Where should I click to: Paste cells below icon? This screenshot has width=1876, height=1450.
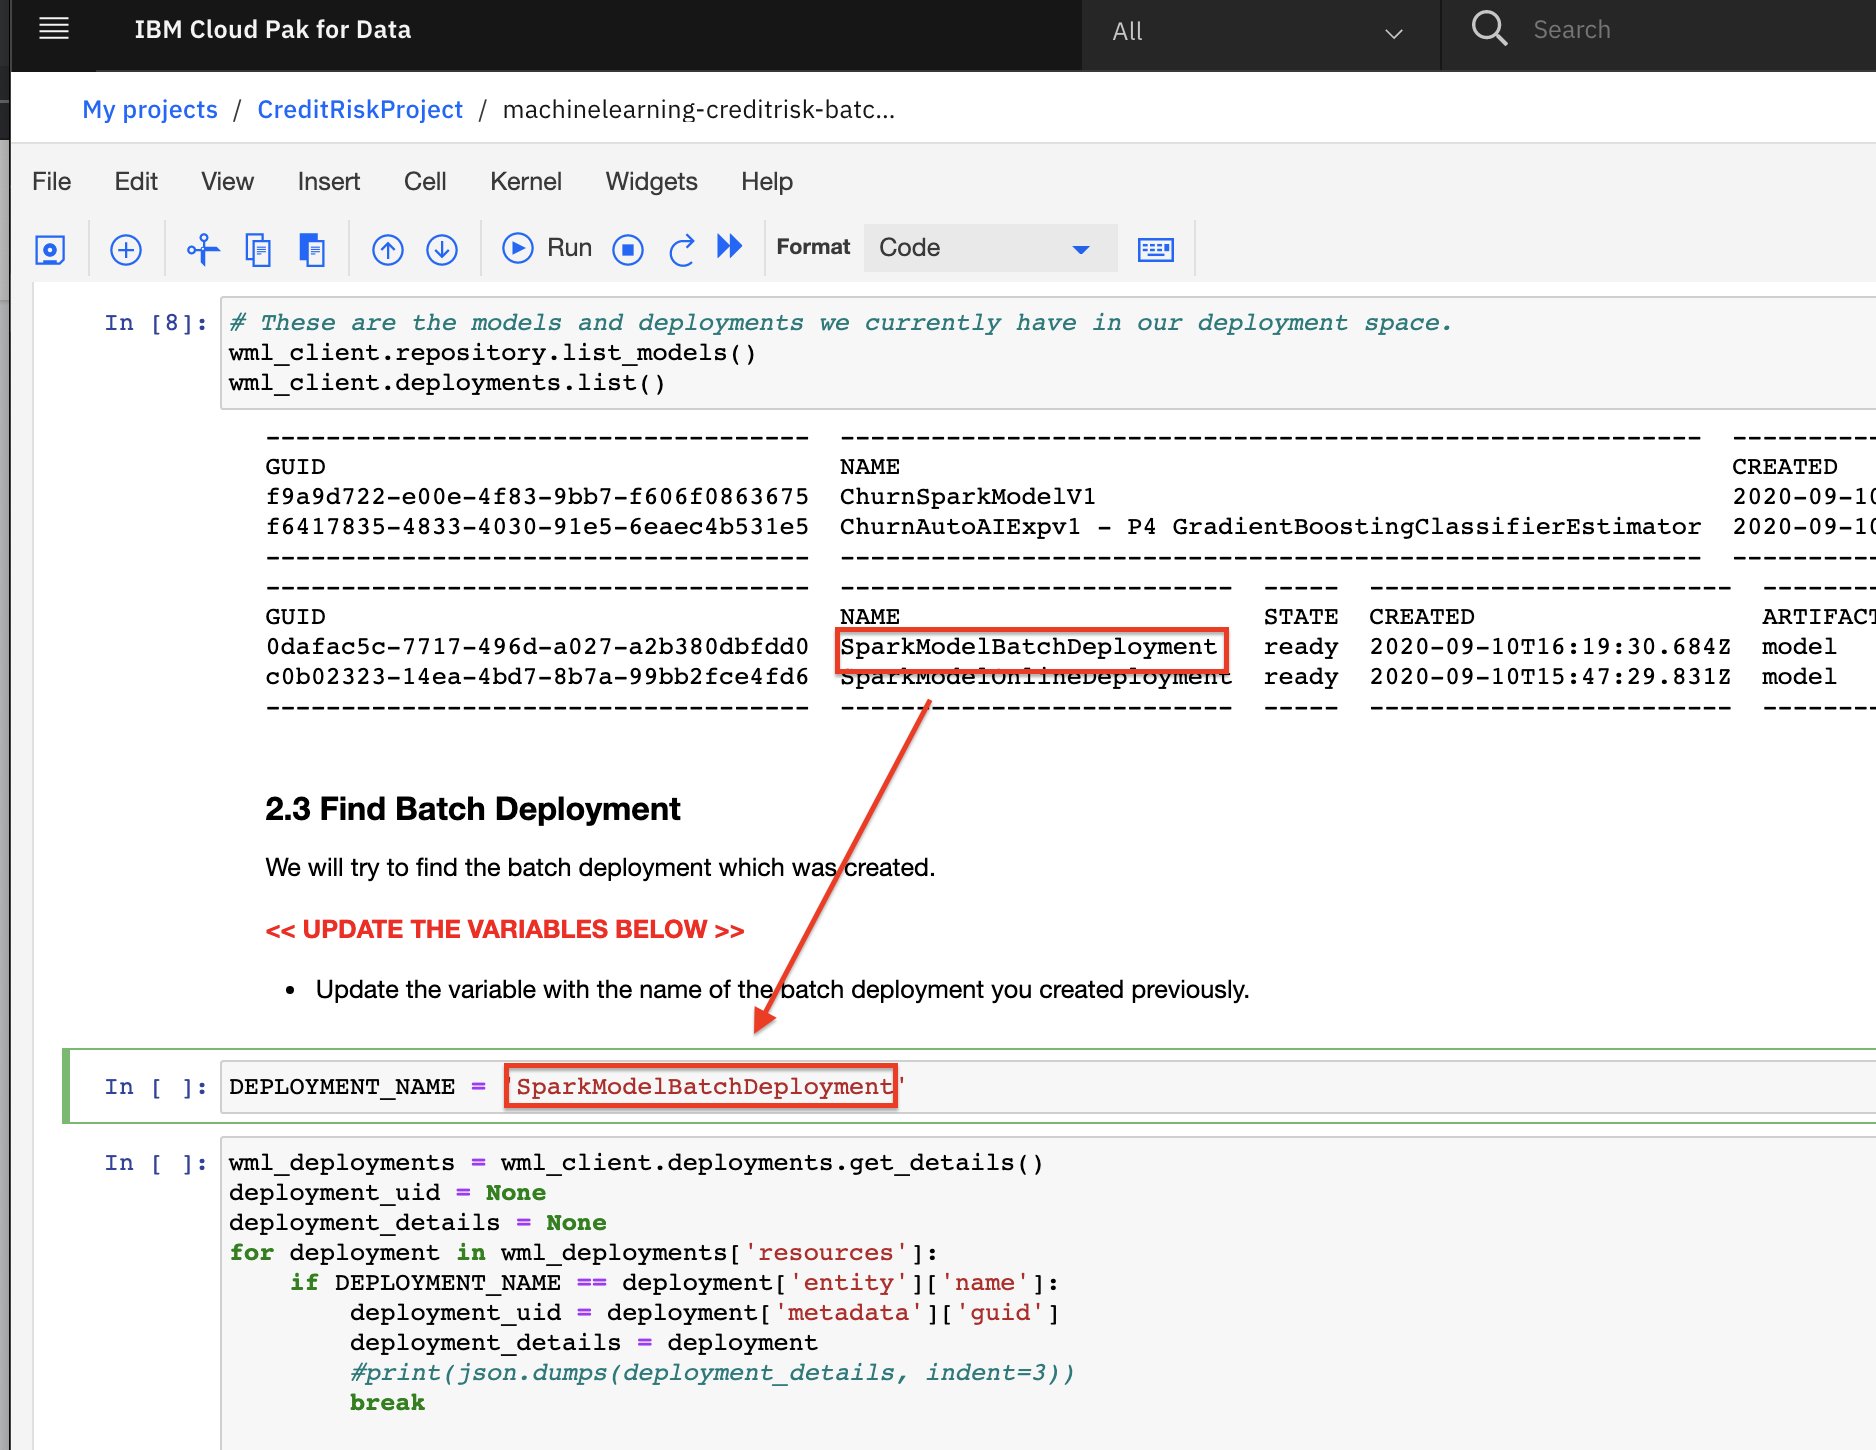(x=312, y=249)
